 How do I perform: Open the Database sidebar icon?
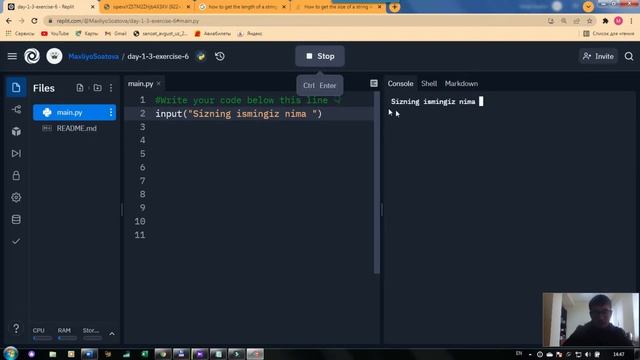click(x=16, y=219)
